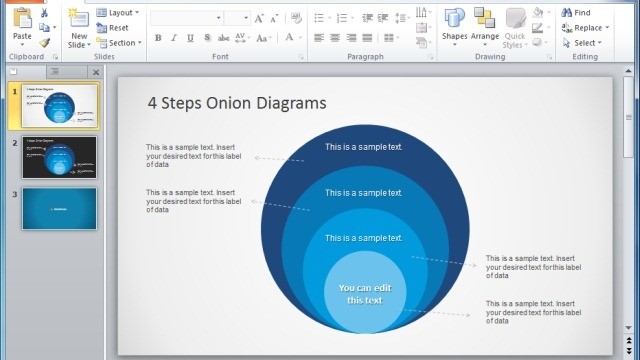Image resolution: width=640 pixels, height=360 pixels.
Task: Open Paragraph dialog launcher
Action: [431, 57]
